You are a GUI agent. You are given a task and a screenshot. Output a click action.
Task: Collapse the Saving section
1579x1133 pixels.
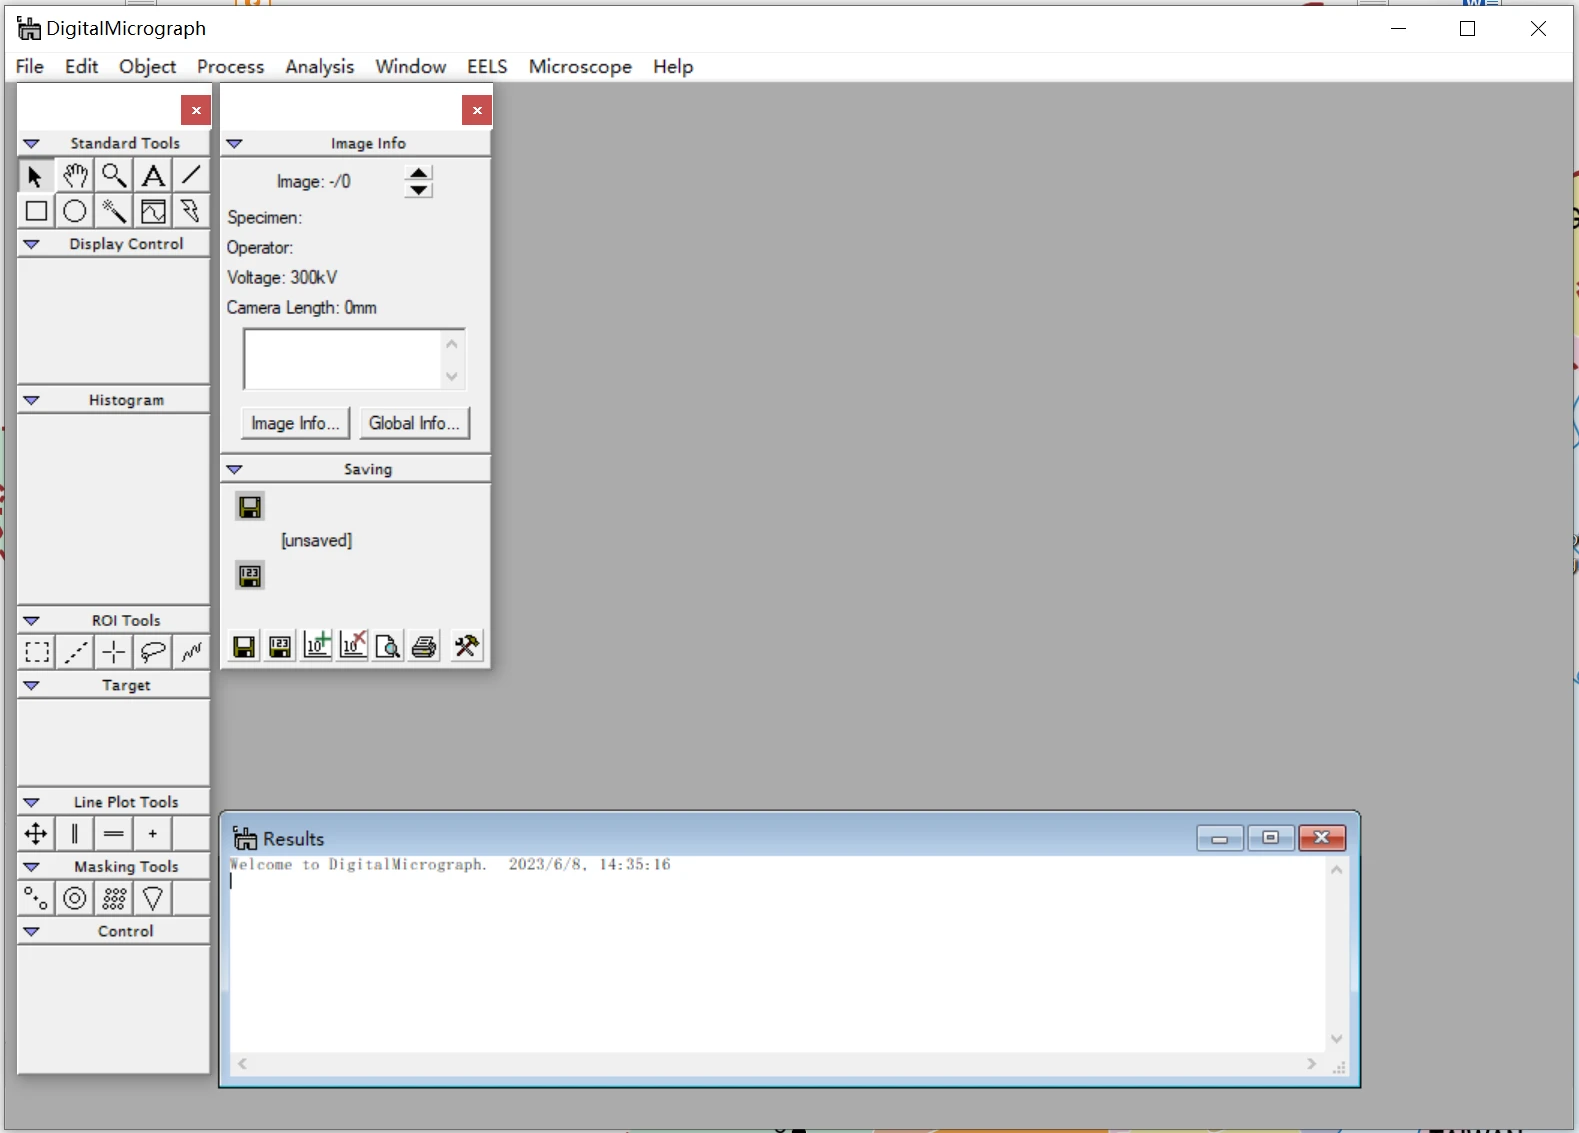tap(235, 469)
